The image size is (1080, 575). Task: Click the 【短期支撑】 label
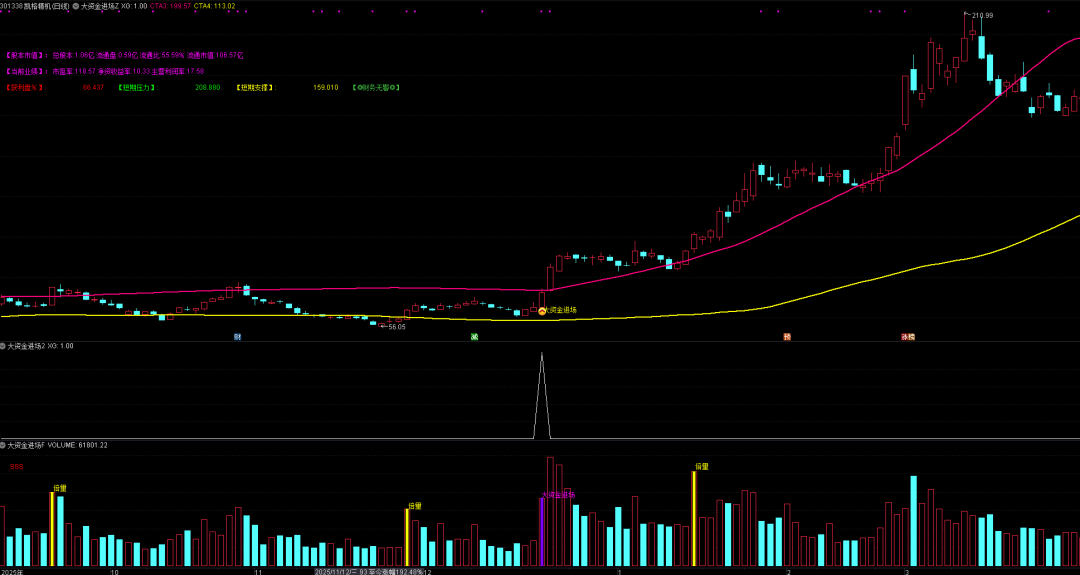coord(254,88)
